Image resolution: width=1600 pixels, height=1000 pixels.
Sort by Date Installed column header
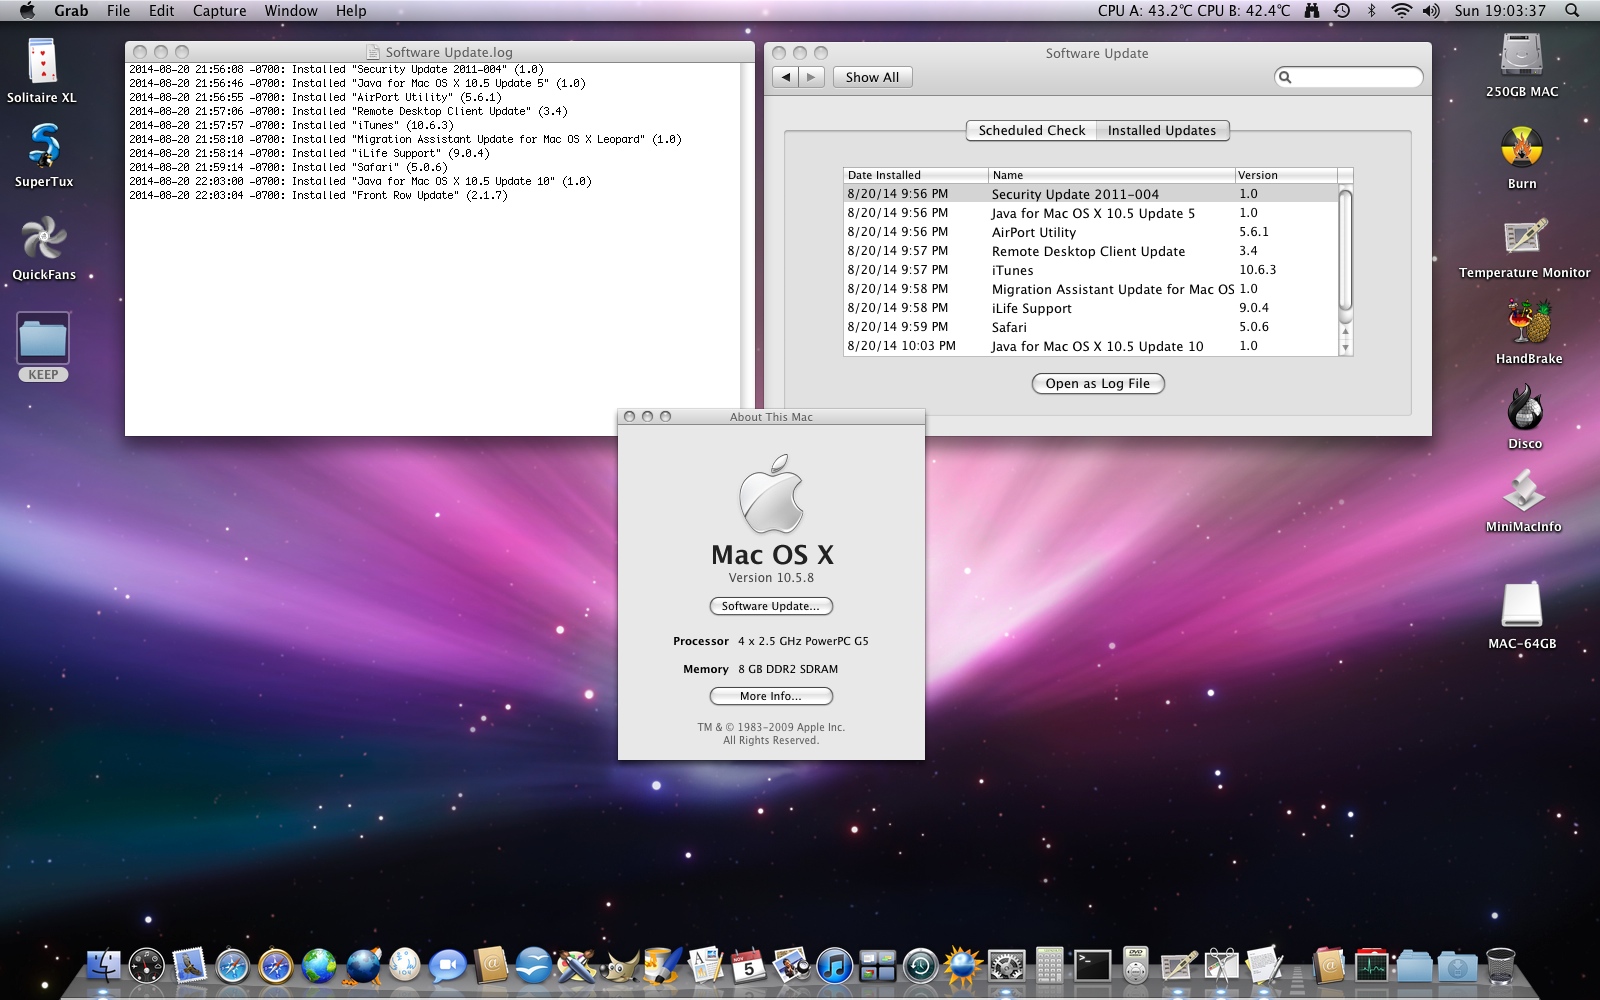click(x=916, y=175)
